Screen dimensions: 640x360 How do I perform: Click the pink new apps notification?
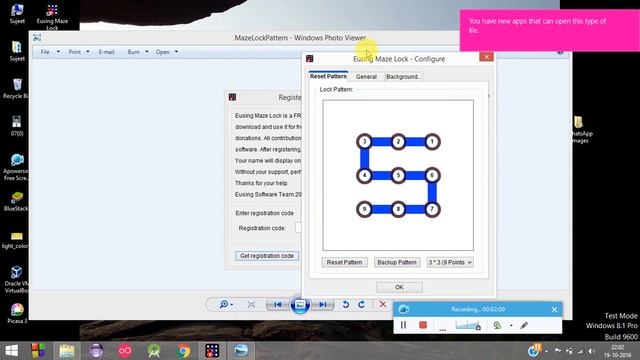click(x=550, y=31)
